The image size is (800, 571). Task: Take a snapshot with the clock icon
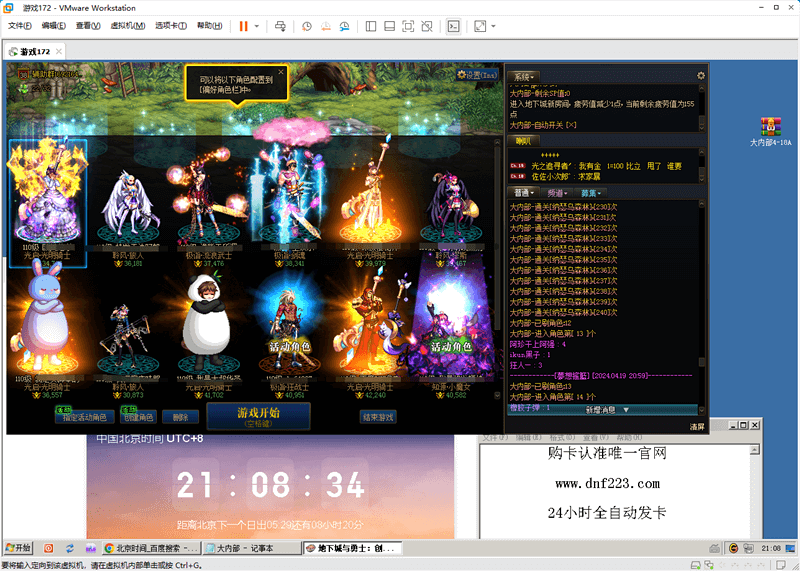coord(307,26)
